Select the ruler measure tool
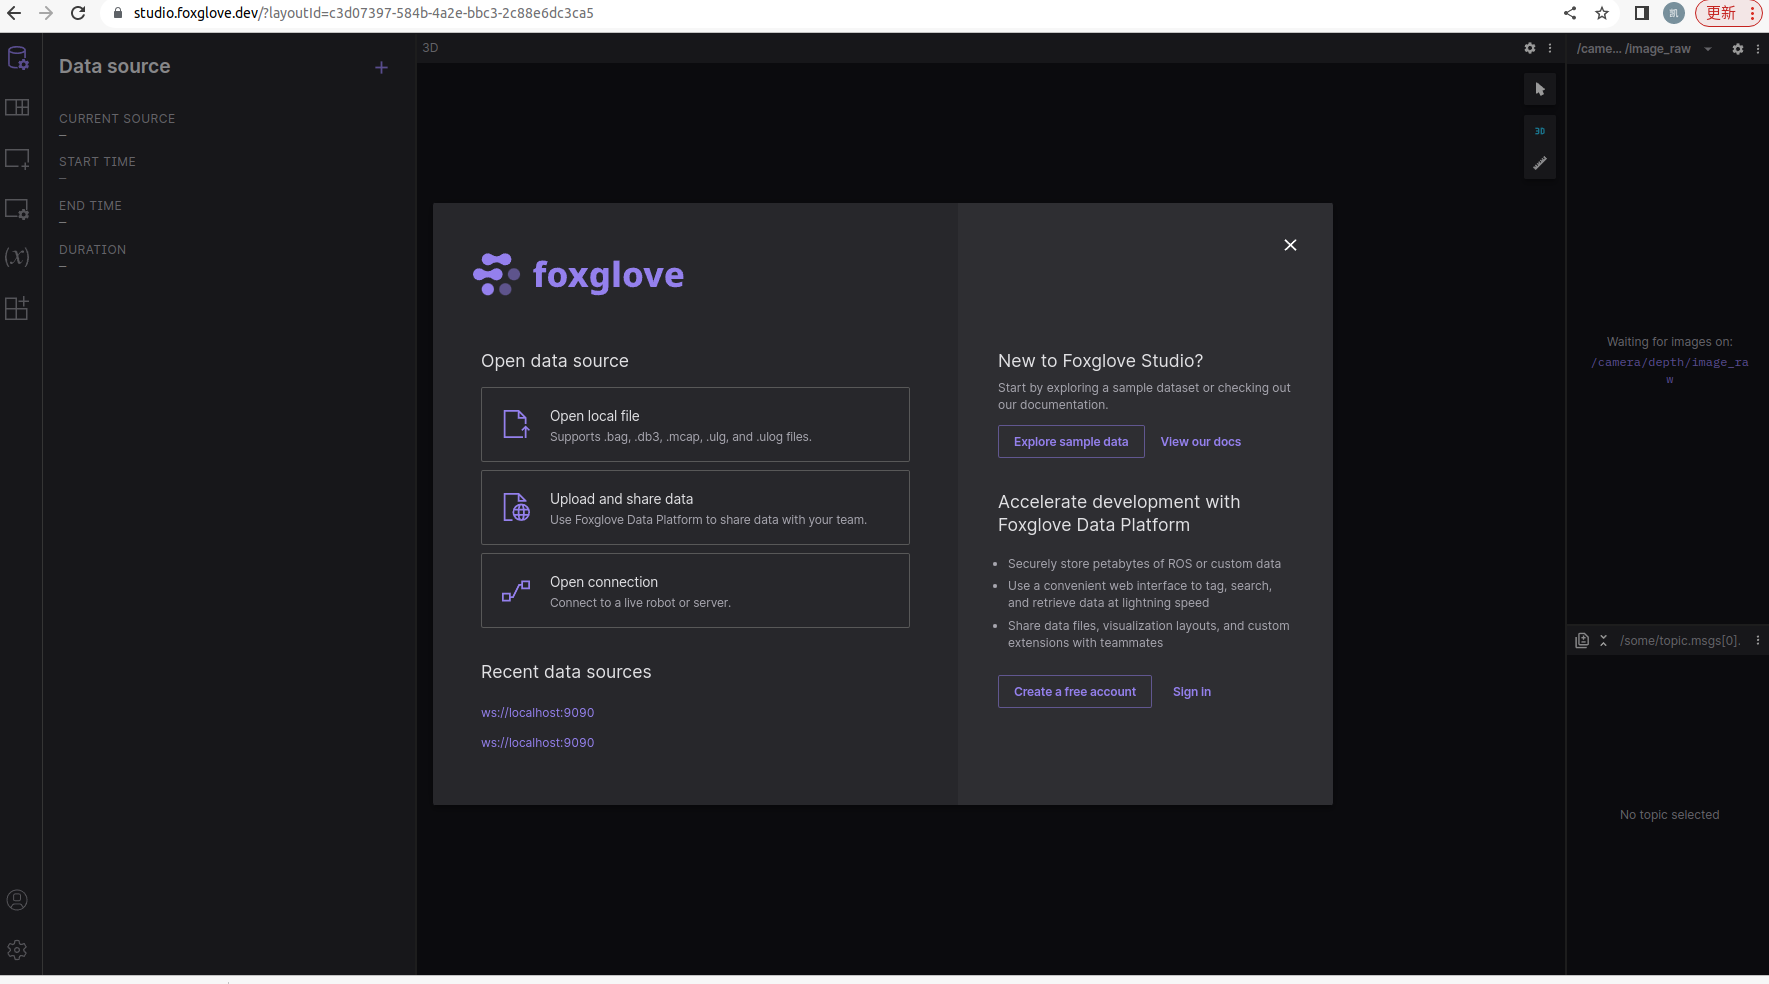1769x984 pixels. pos(1540,163)
